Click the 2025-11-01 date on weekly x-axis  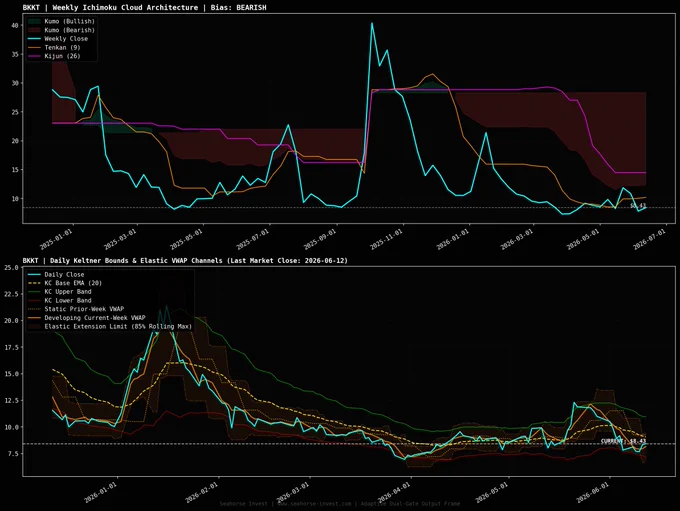[386, 239]
